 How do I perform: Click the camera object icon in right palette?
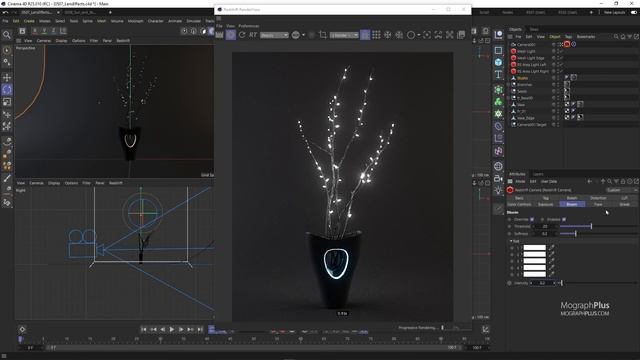pyautogui.click(x=498, y=178)
